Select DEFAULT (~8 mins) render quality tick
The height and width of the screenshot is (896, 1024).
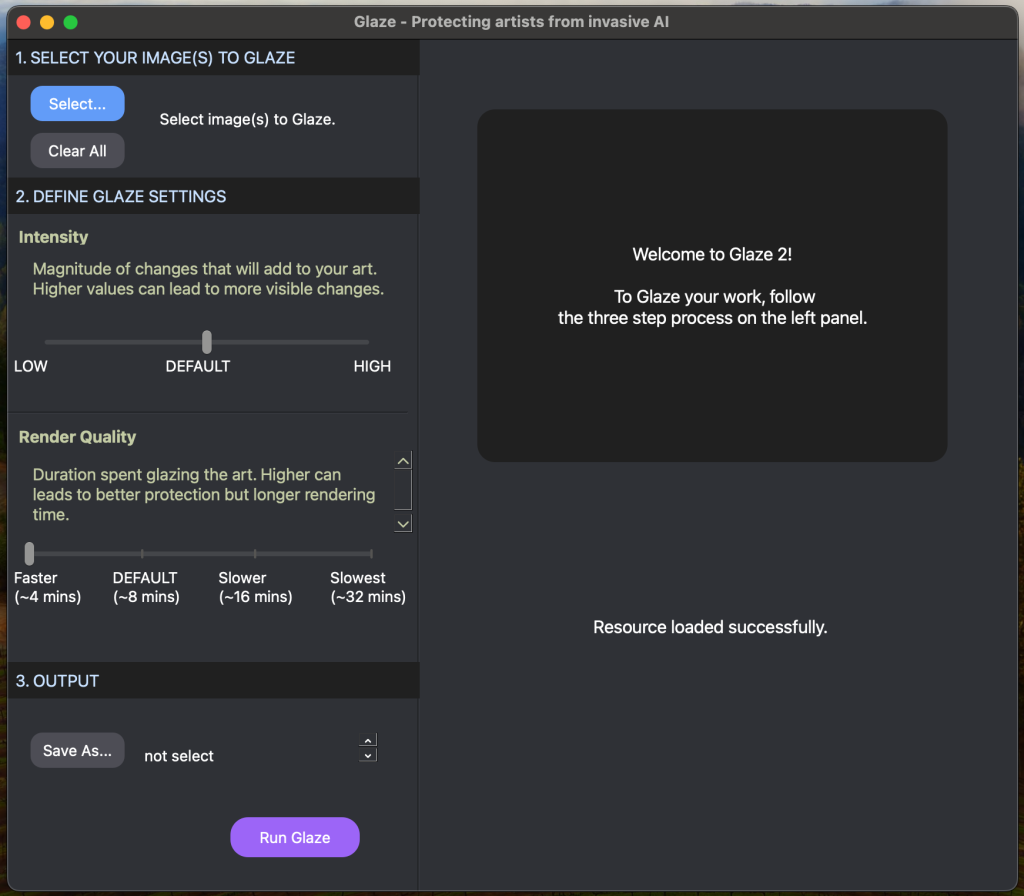click(x=142, y=553)
